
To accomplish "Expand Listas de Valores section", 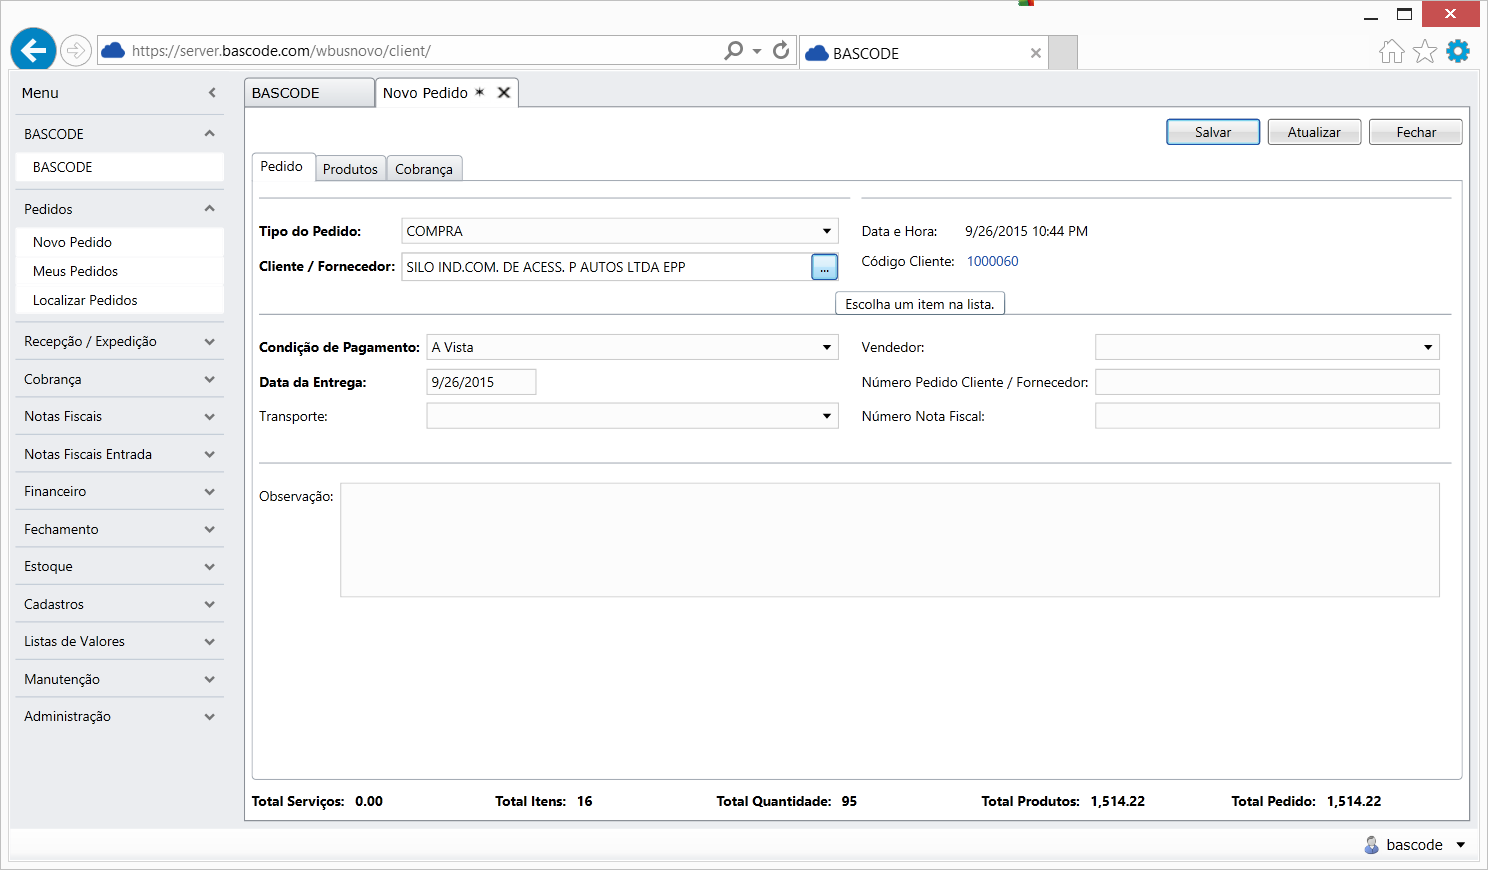I will pos(209,642).
